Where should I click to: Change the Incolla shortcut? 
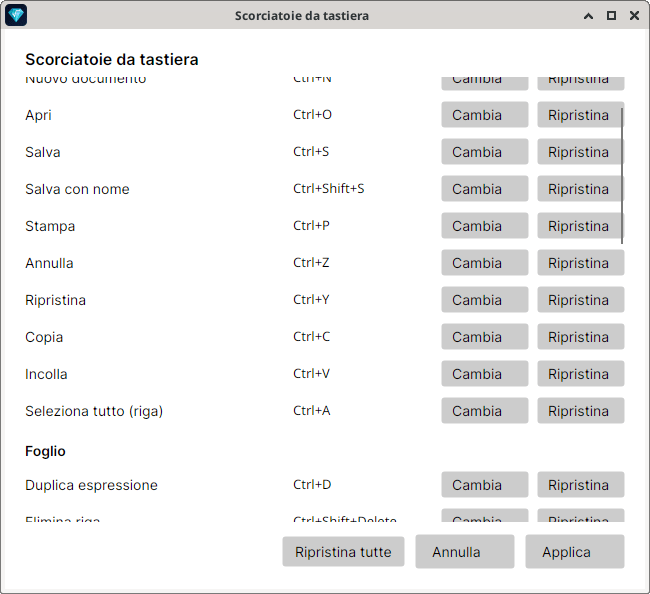click(485, 374)
